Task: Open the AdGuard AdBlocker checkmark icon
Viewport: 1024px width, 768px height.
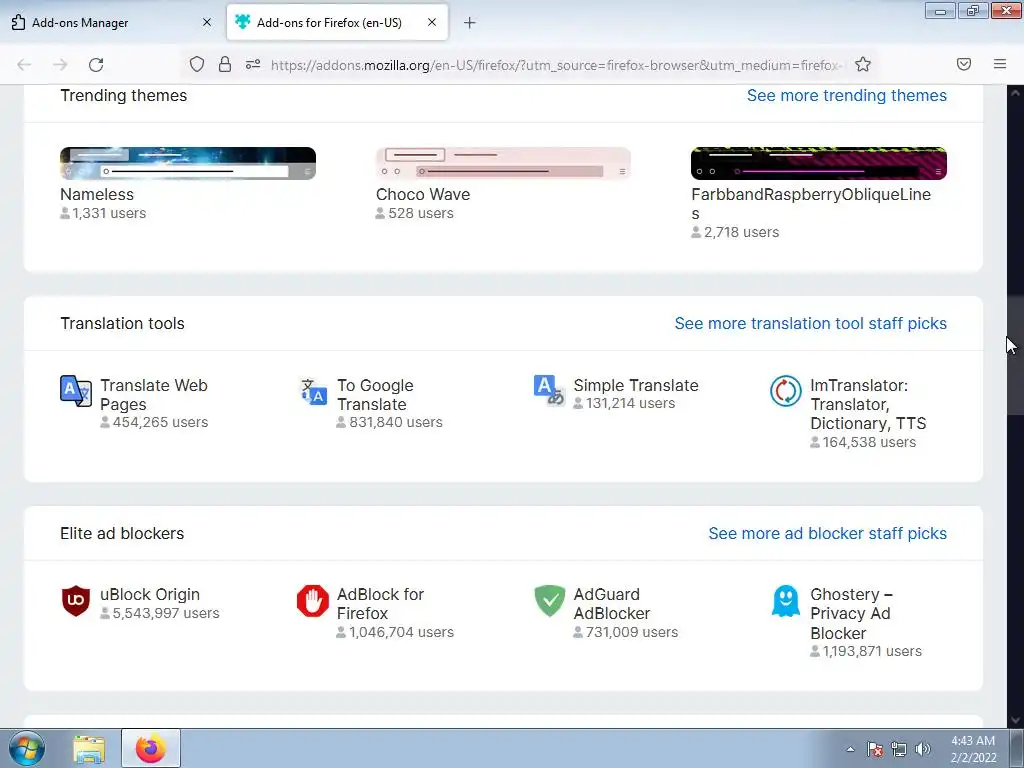Action: coord(549,601)
